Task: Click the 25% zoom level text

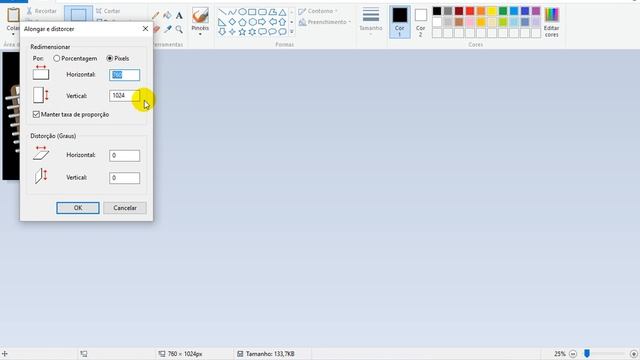Action: (560, 354)
